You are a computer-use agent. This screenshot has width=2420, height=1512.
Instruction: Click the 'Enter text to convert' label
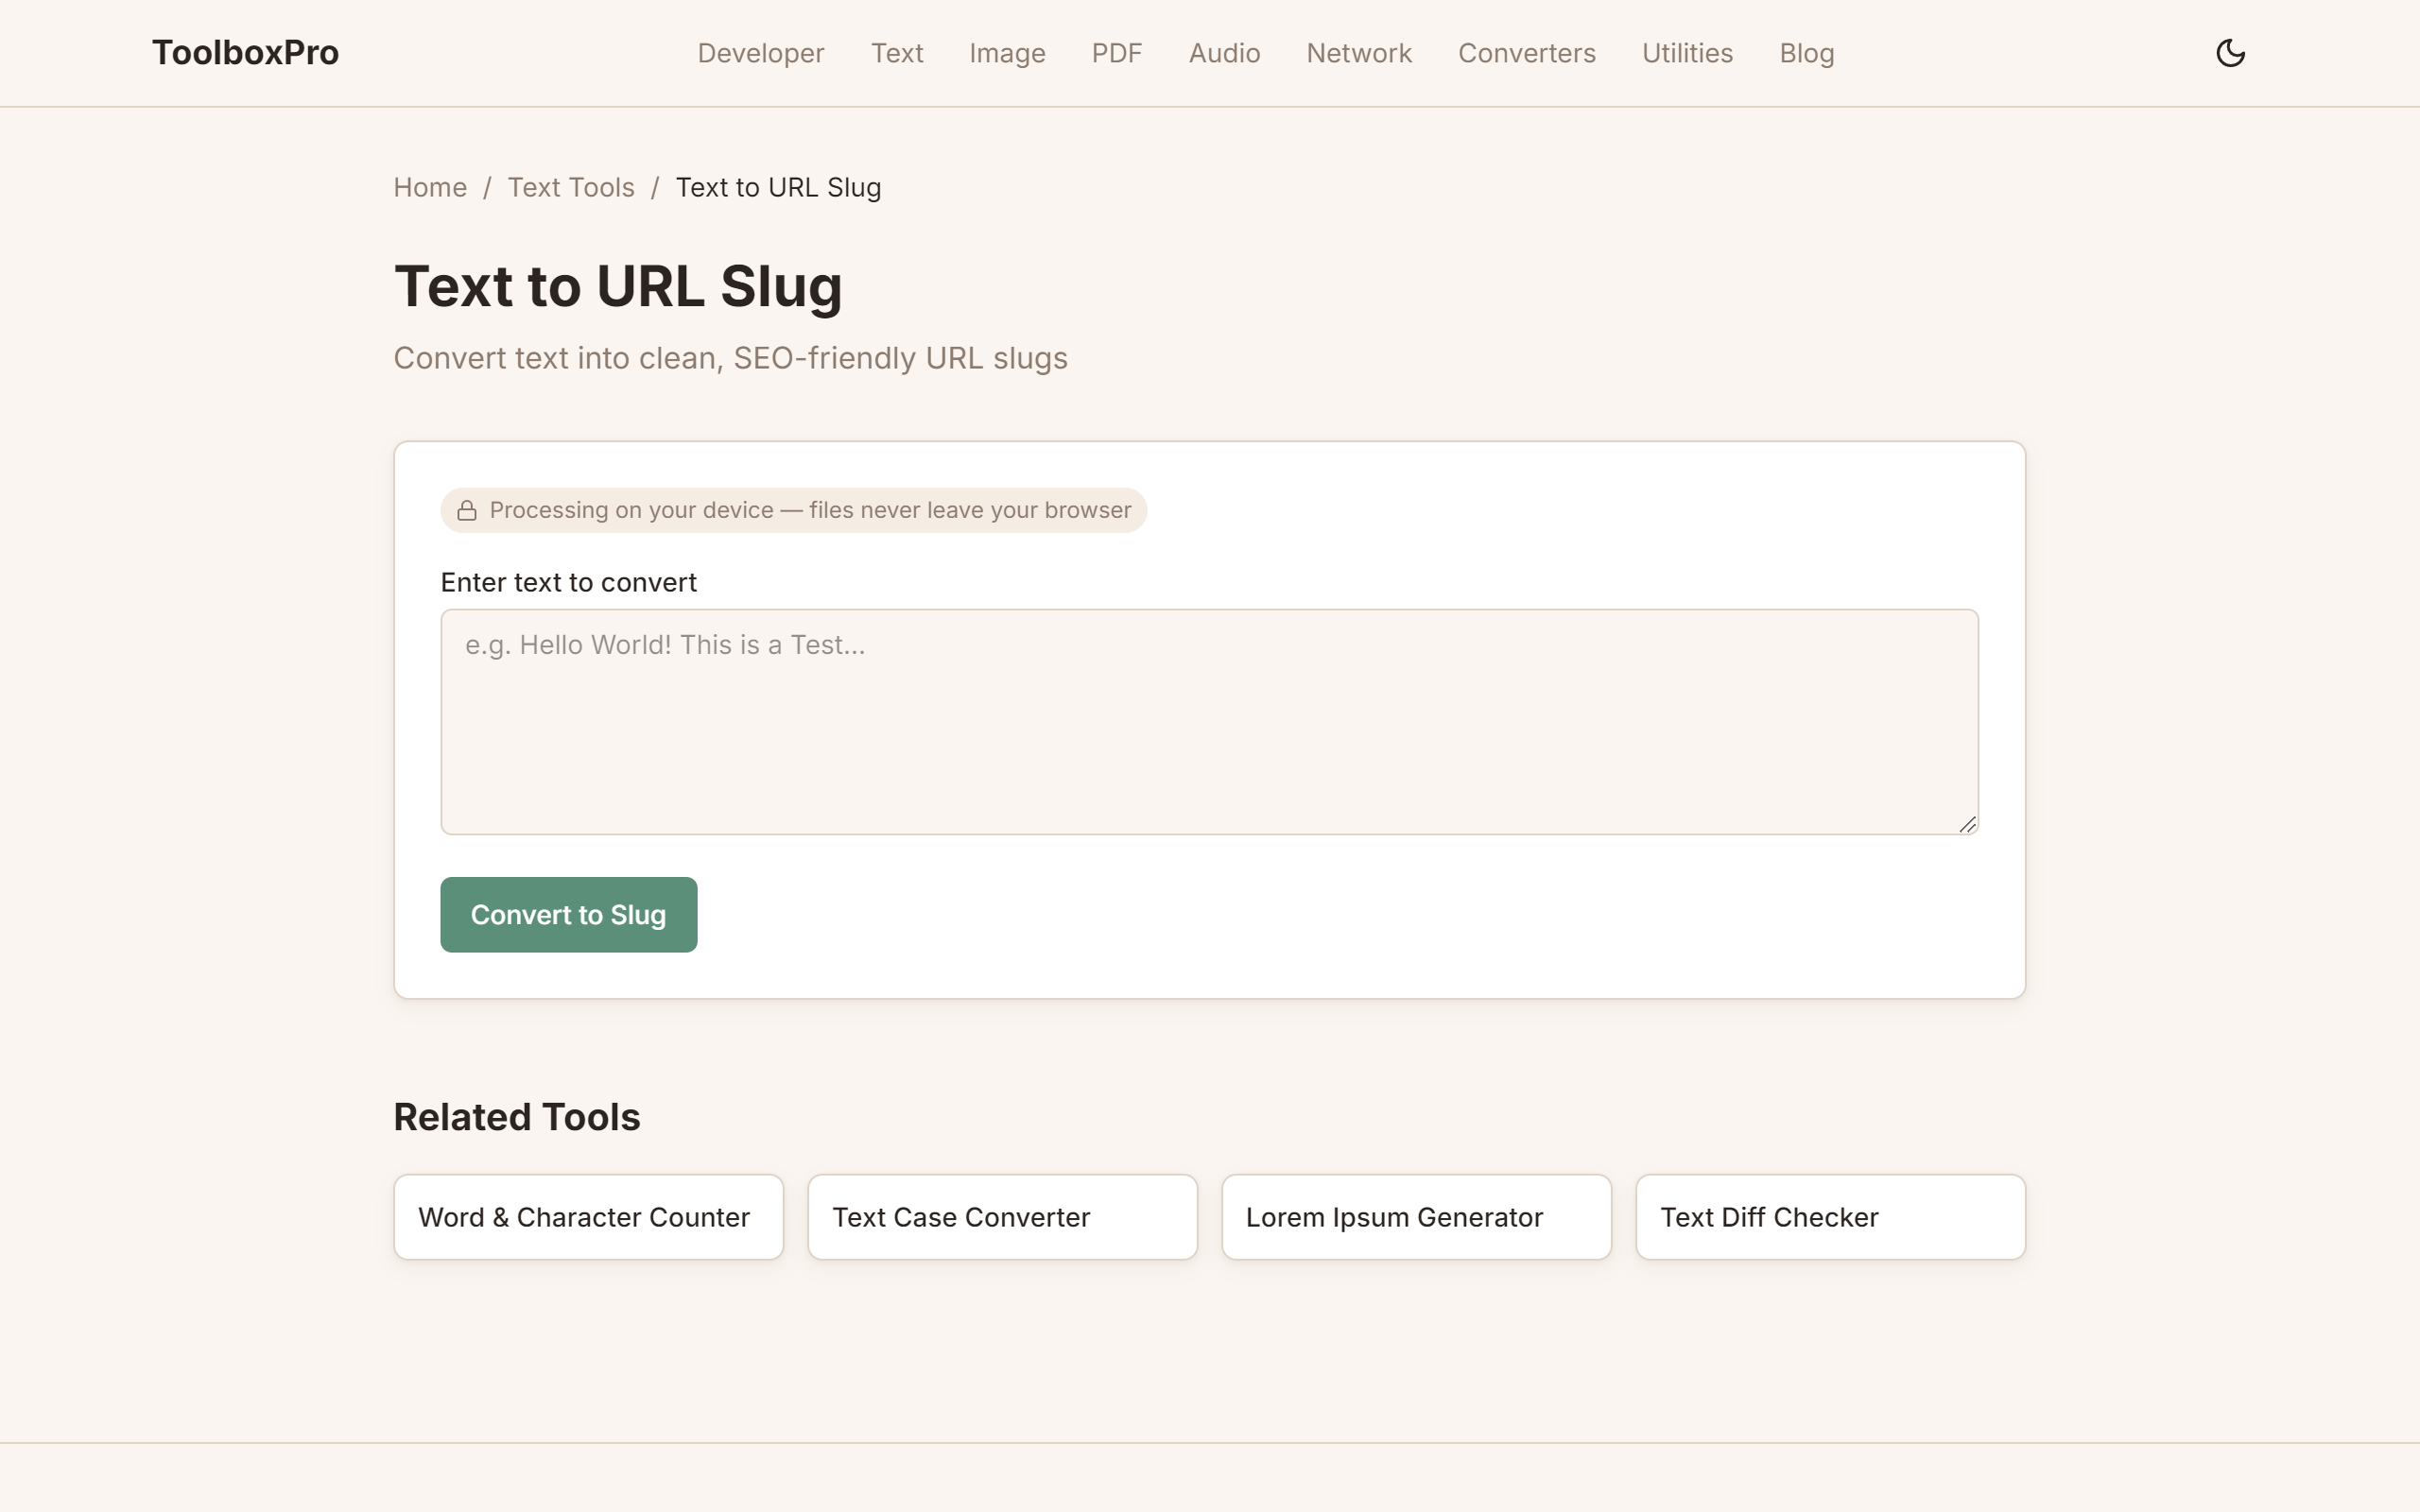[x=568, y=582]
